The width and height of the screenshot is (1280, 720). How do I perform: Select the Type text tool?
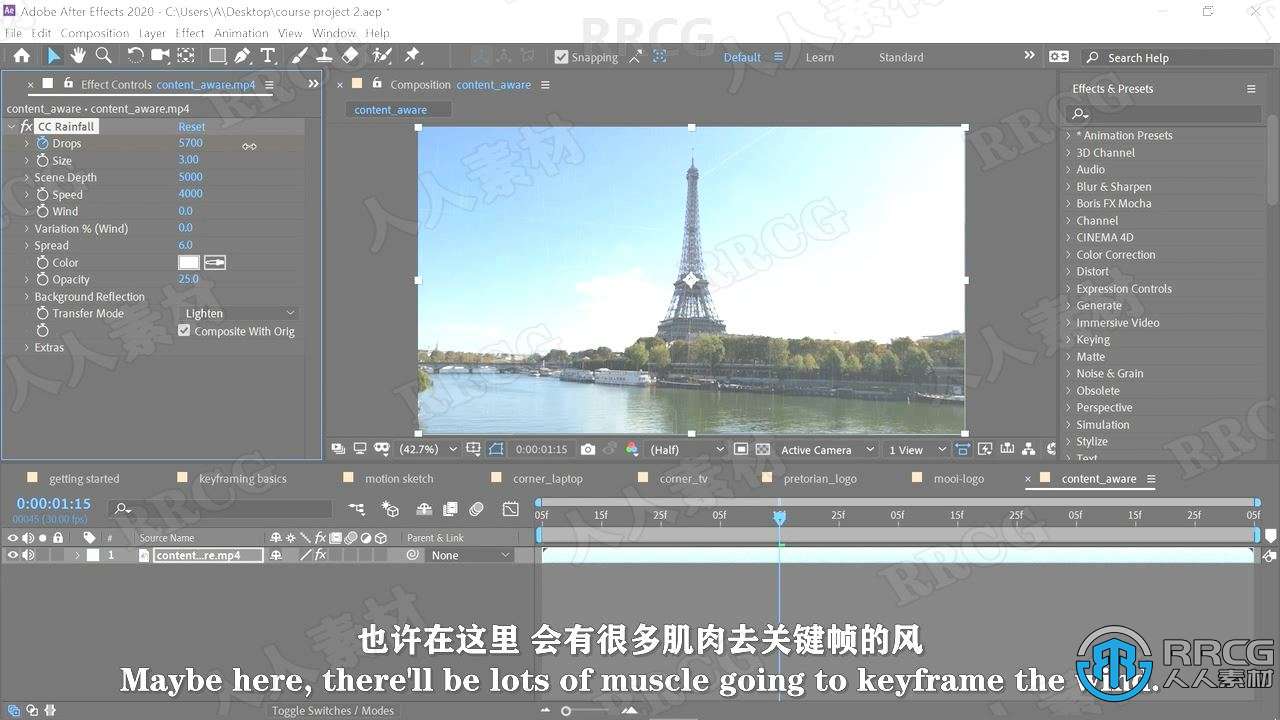tap(267, 56)
